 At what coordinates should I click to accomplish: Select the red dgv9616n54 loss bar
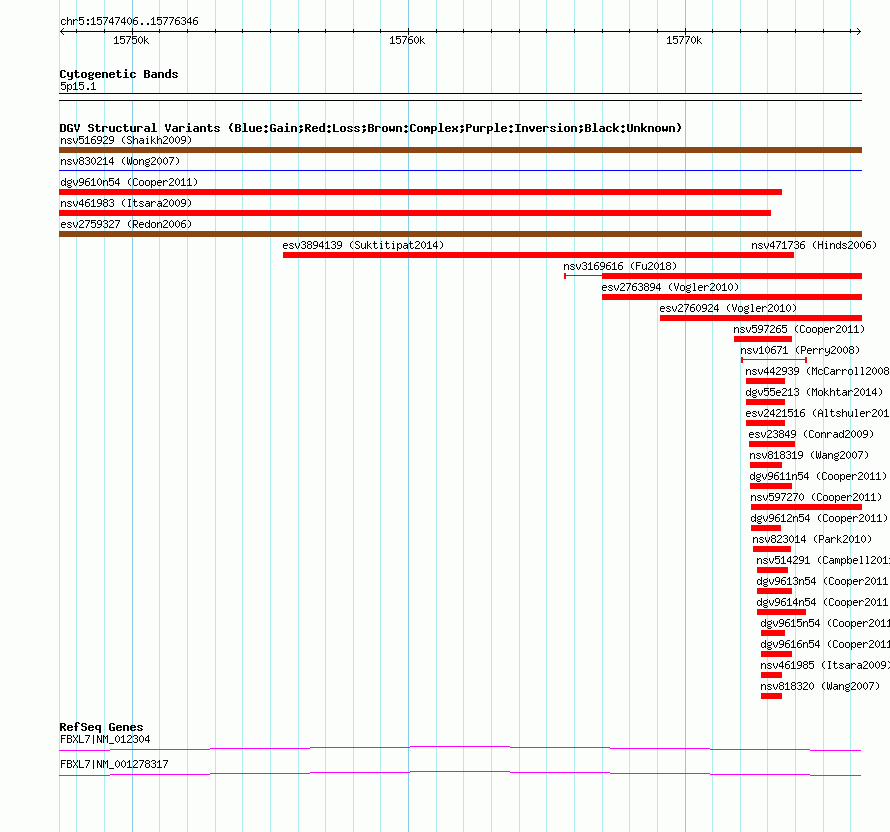[x=776, y=654]
